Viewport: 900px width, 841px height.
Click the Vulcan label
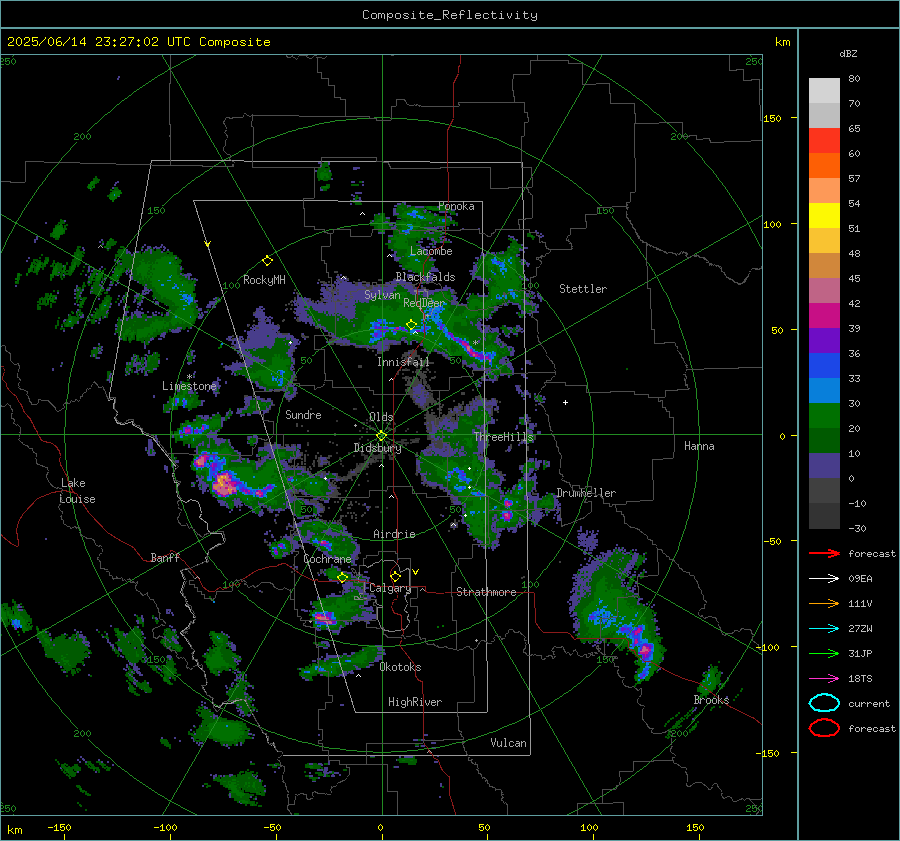coord(509,743)
